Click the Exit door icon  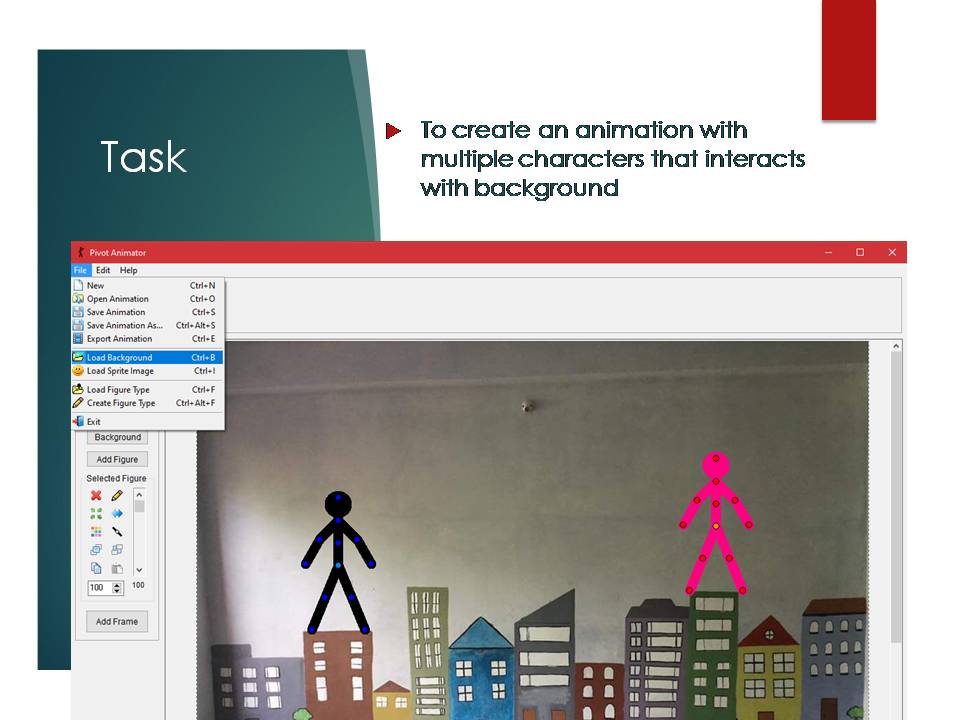tap(78, 421)
